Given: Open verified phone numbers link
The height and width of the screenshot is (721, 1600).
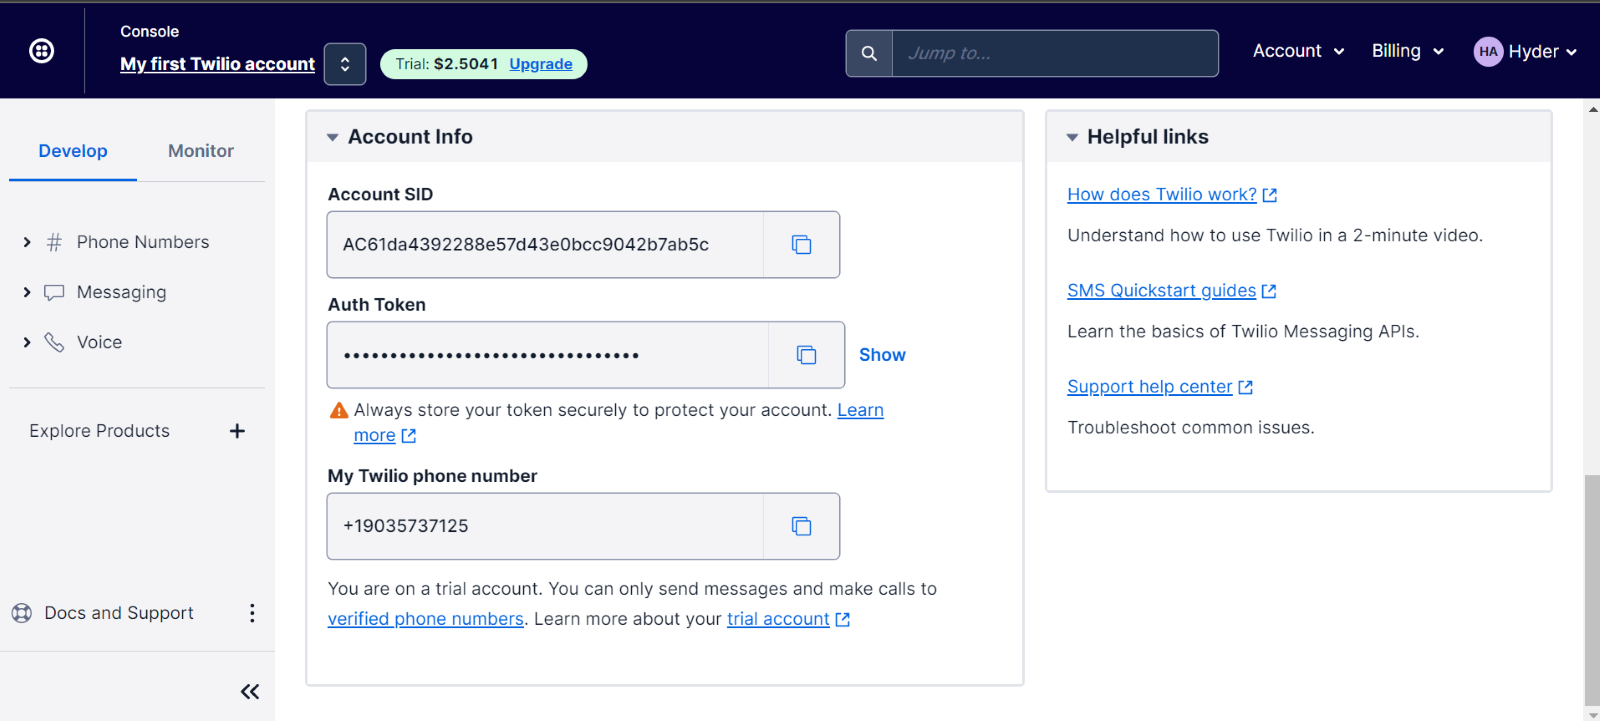Looking at the screenshot, I should click(x=426, y=619).
